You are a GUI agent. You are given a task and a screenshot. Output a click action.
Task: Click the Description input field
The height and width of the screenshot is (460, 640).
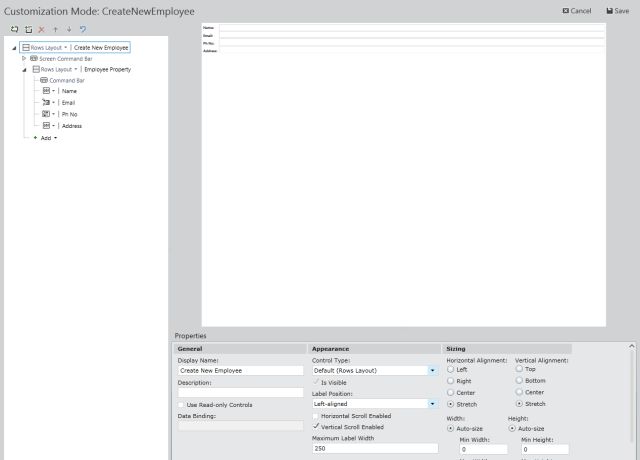(241, 393)
